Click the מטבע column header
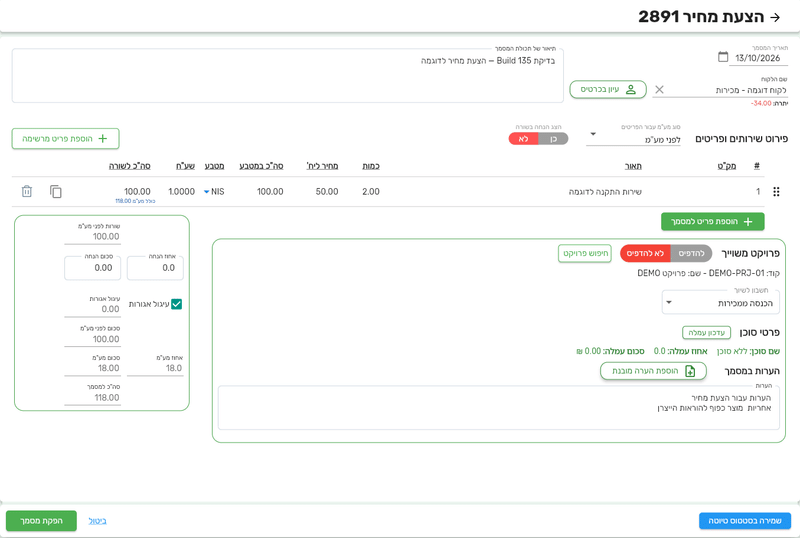 pyautogui.click(x=214, y=166)
